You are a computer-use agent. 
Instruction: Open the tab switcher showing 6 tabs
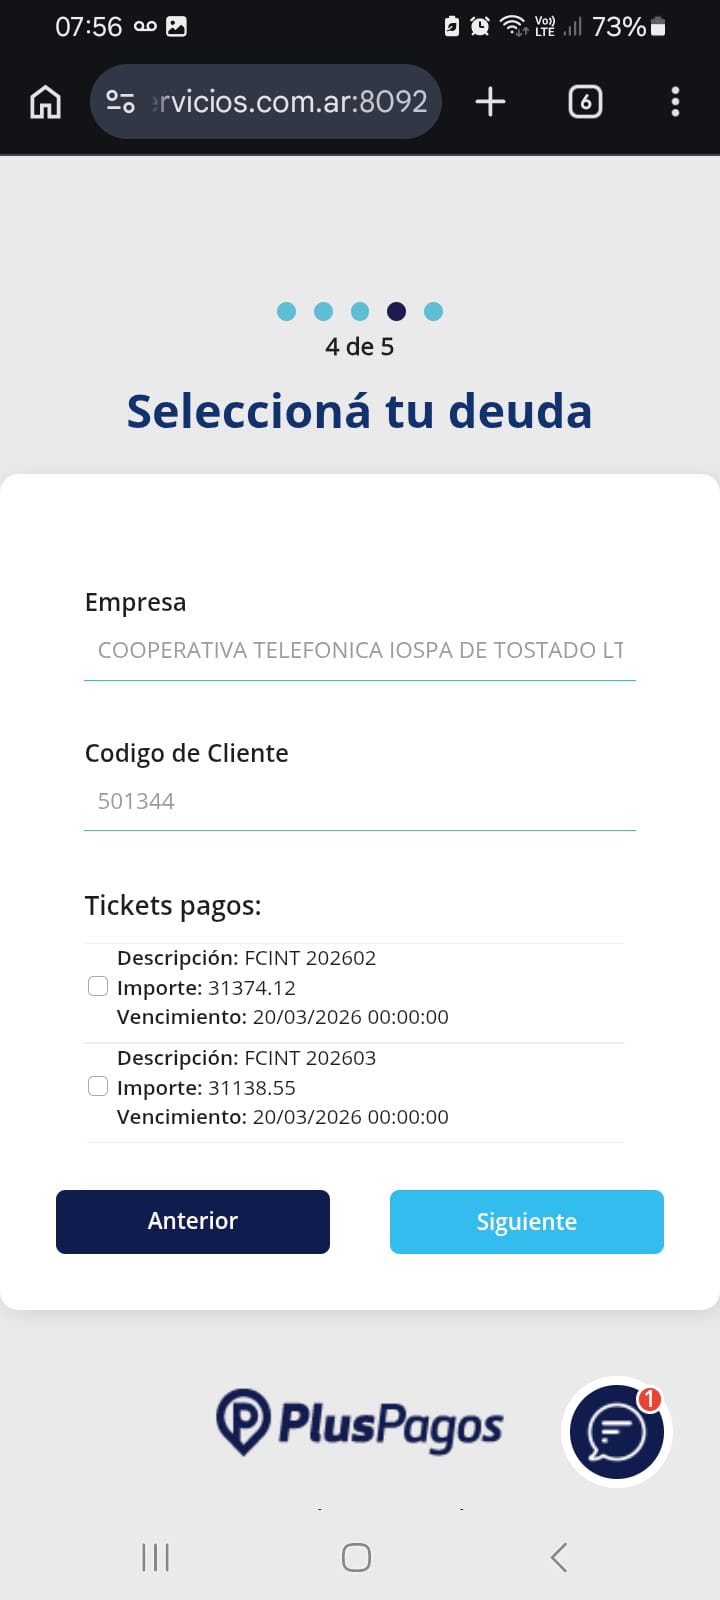pyautogui.click(x=585, y=102)
